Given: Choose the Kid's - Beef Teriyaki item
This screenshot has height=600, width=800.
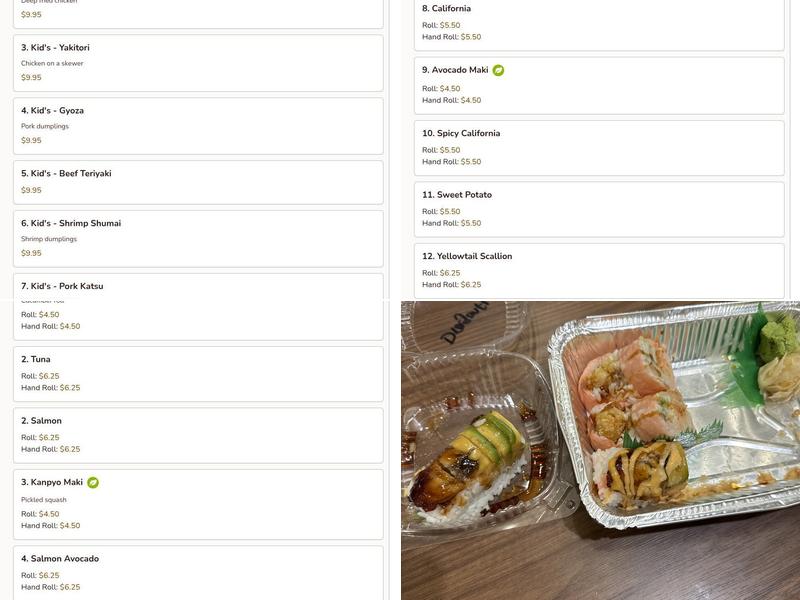Looking at the screenshot, I should [x=198, y=183].
